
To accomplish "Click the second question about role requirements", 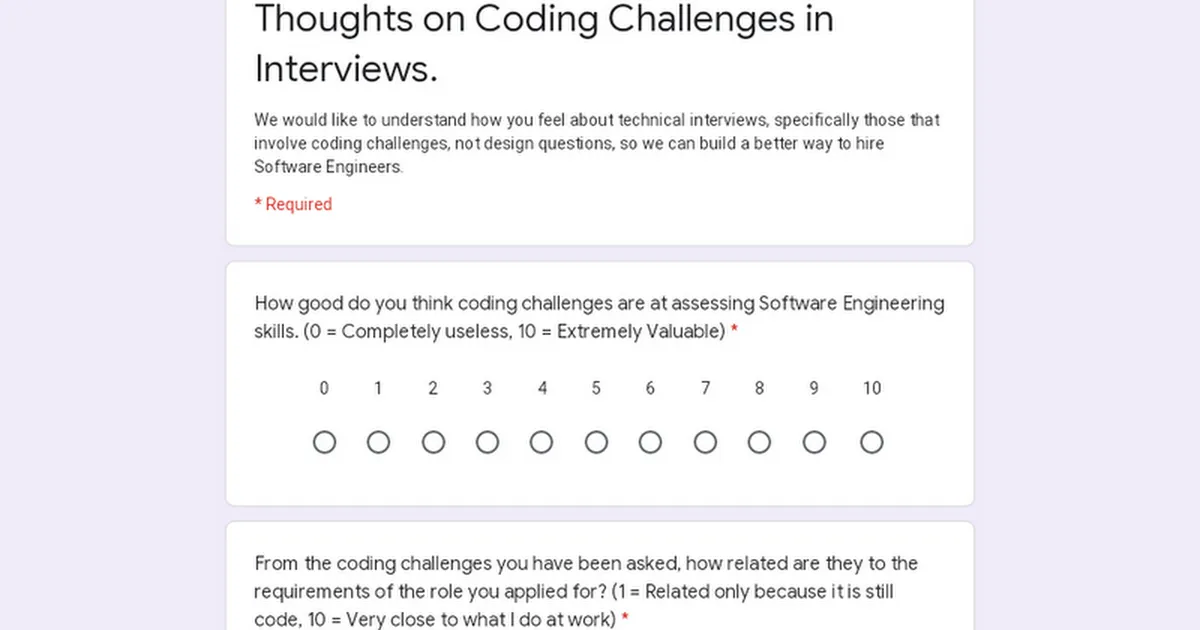I will point(585,590).
